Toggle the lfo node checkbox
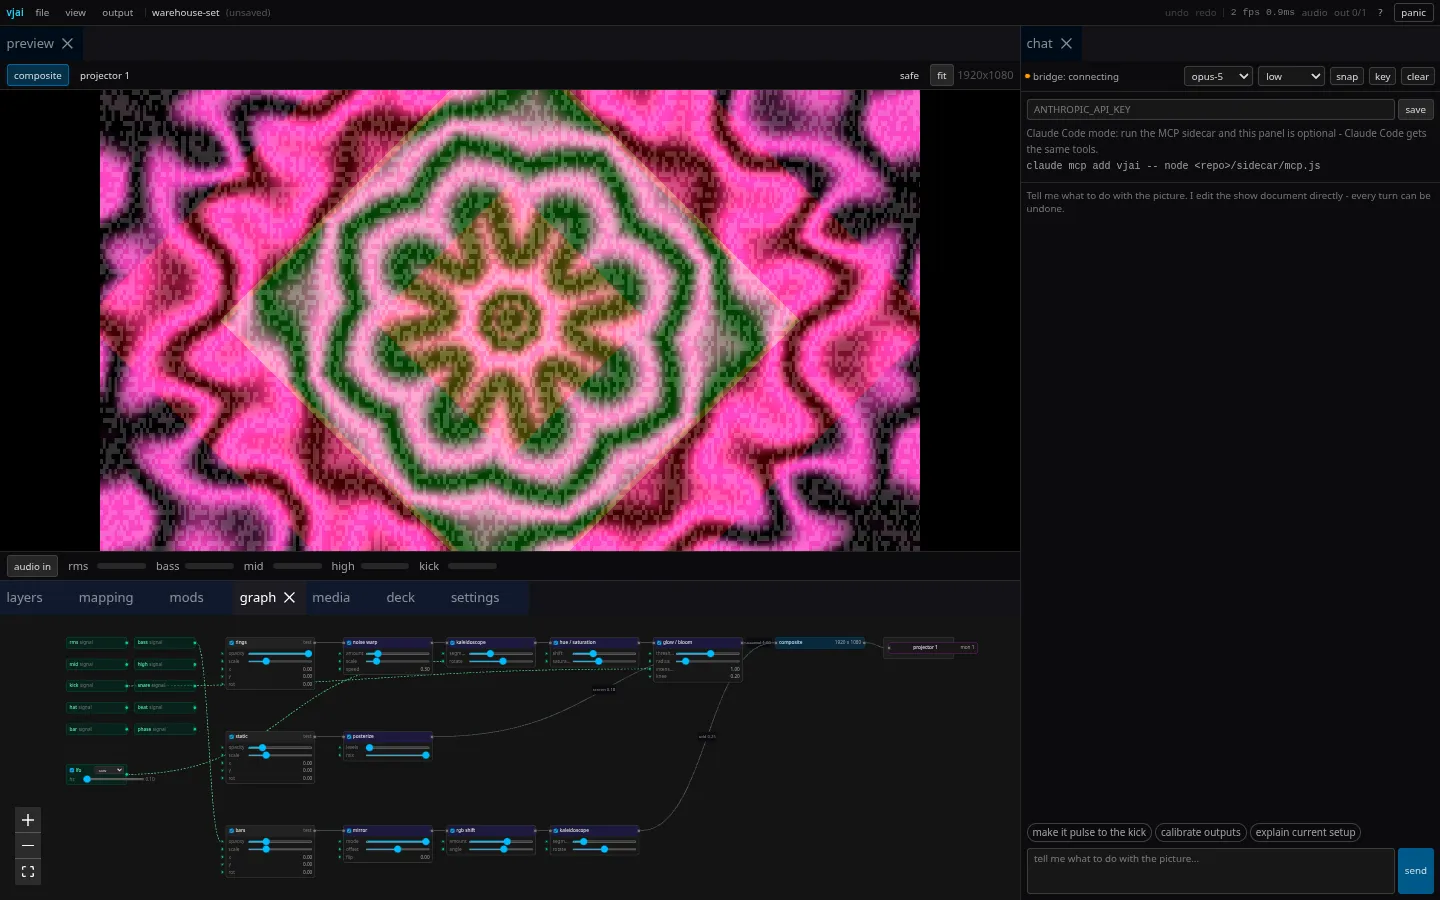This screenshot has height=900, width=1440. point(72,770)
